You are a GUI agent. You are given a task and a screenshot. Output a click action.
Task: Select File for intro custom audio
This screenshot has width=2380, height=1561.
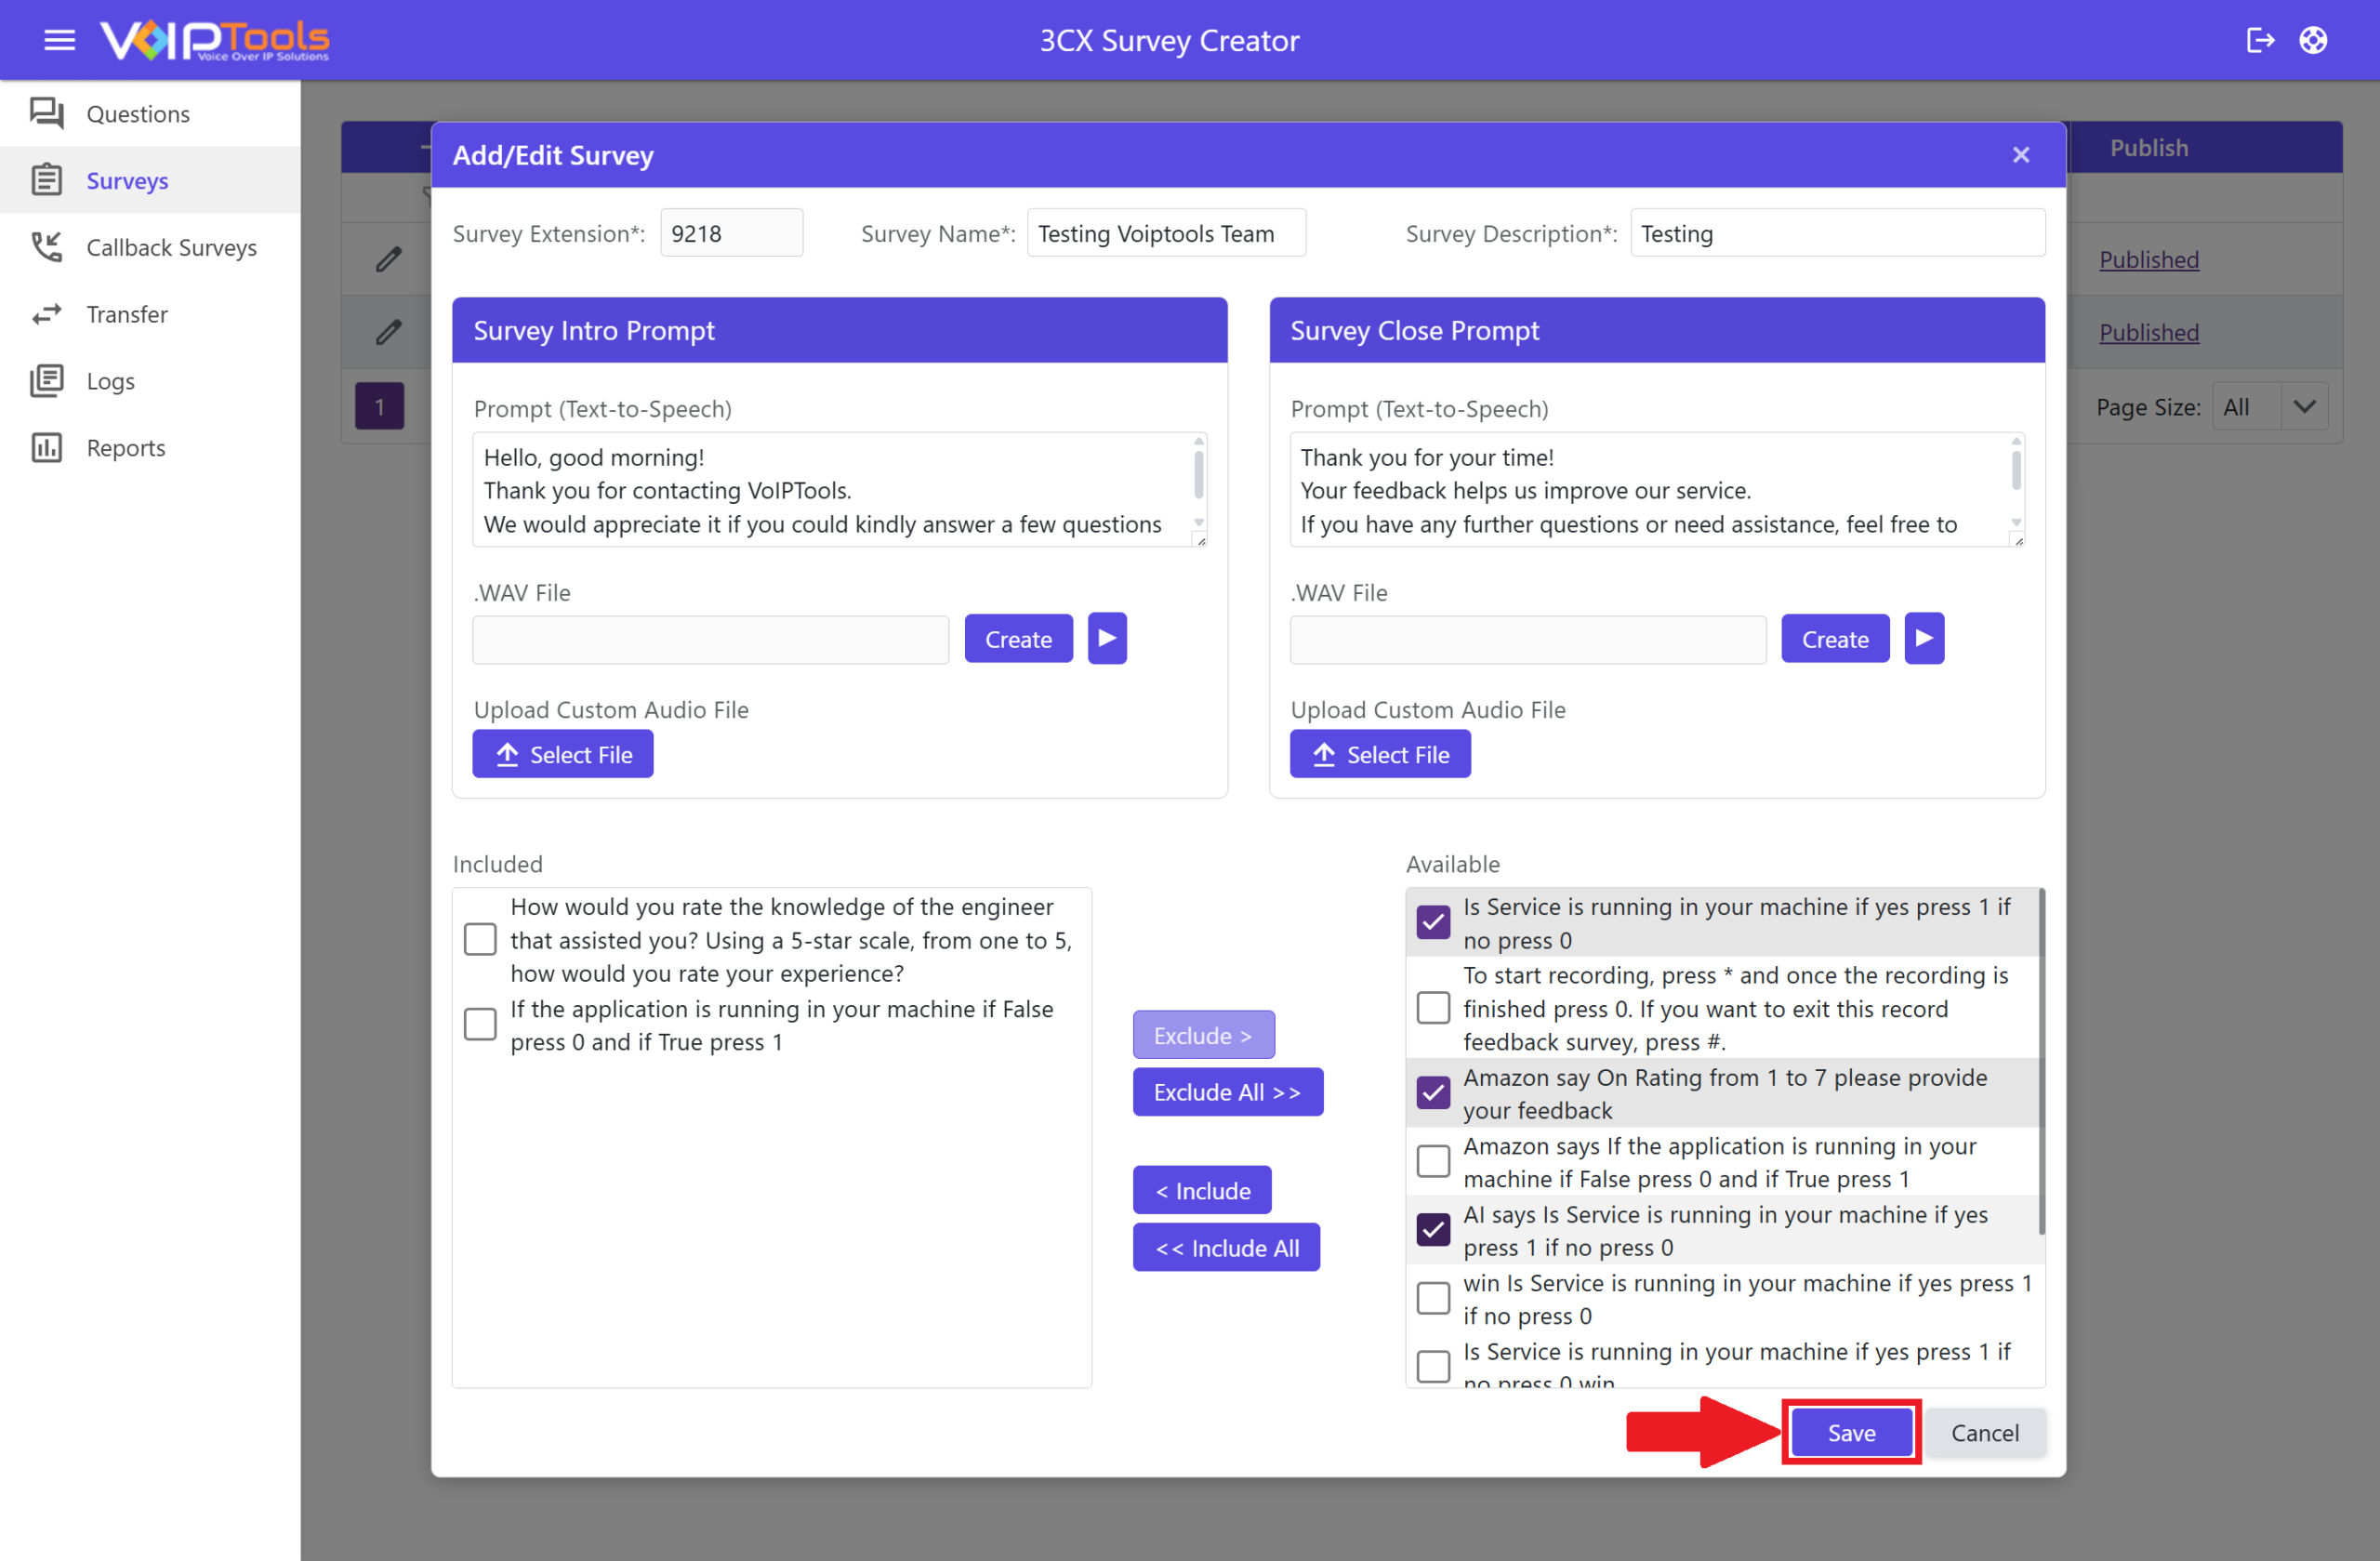[563, 754]
